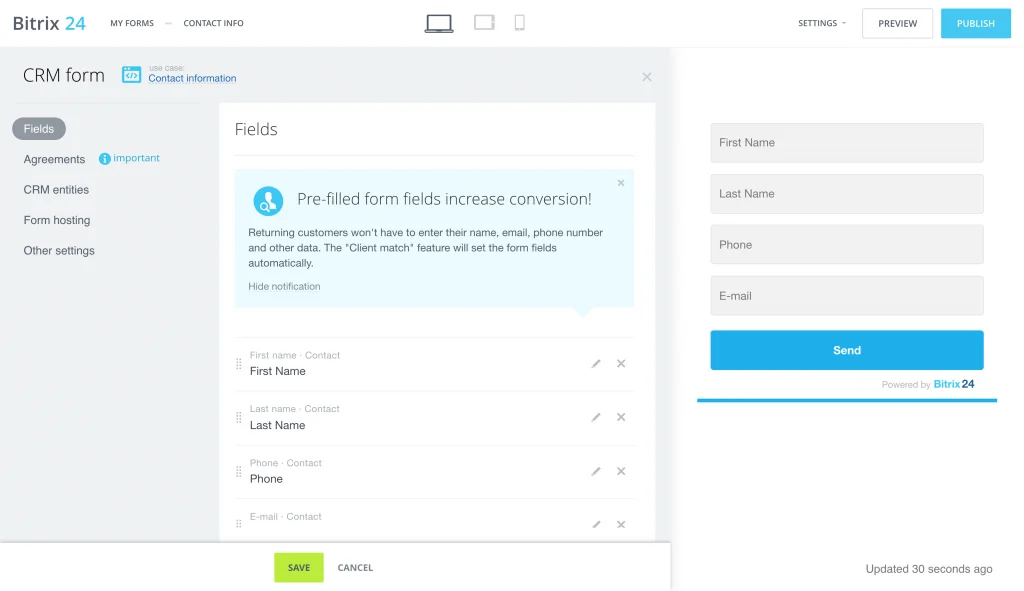Navigate to My Forms breadcrumb
The image size is (1024, 591).
(132, 23)
